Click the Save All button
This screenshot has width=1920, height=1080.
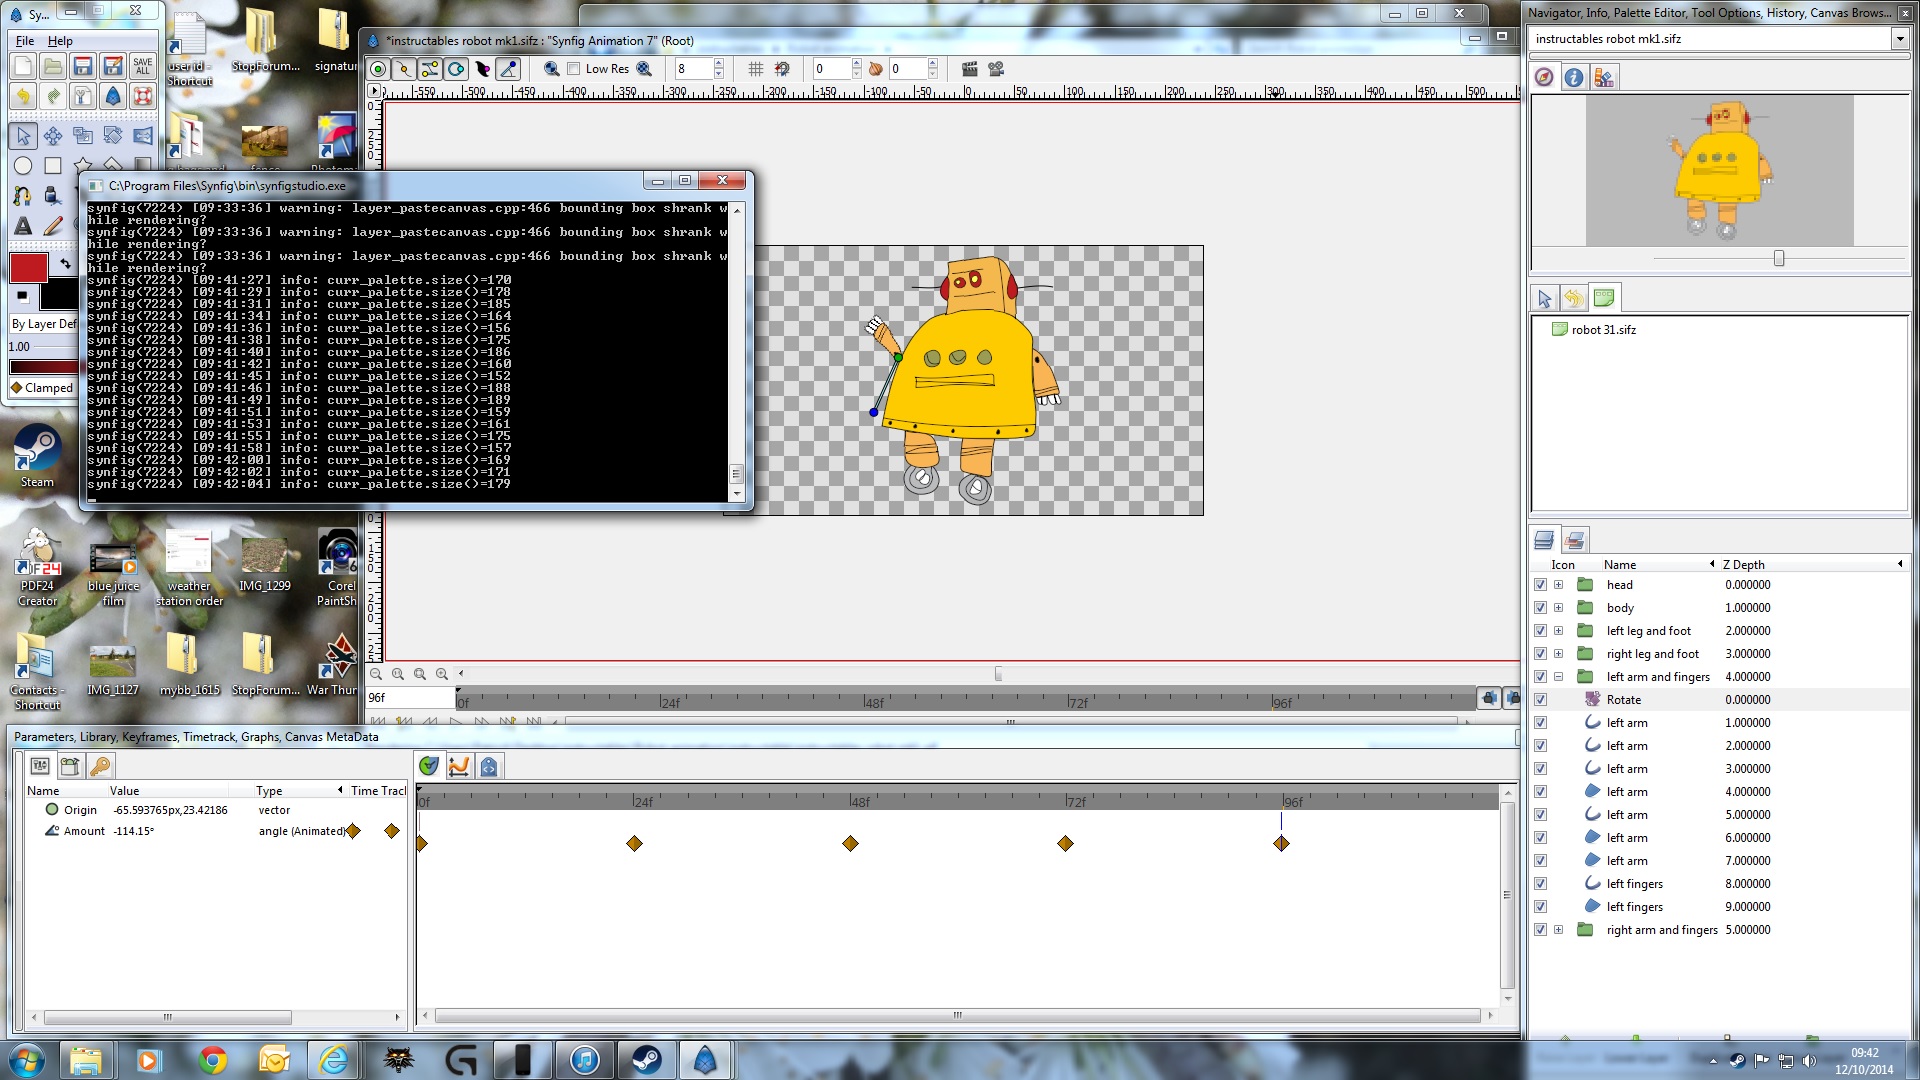tap(143, 66)
